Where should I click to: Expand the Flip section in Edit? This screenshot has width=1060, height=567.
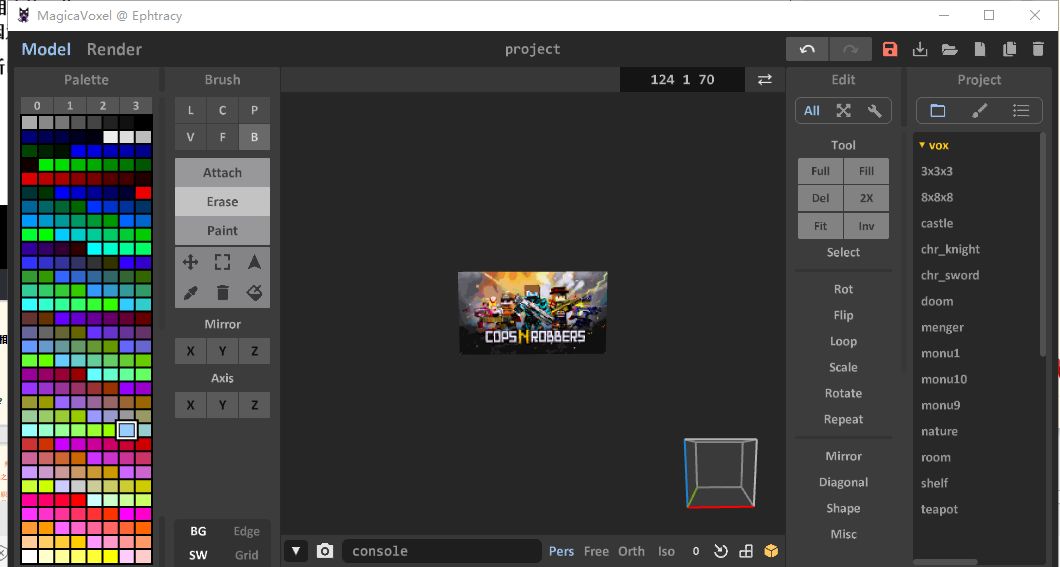[x=843, y=315]
